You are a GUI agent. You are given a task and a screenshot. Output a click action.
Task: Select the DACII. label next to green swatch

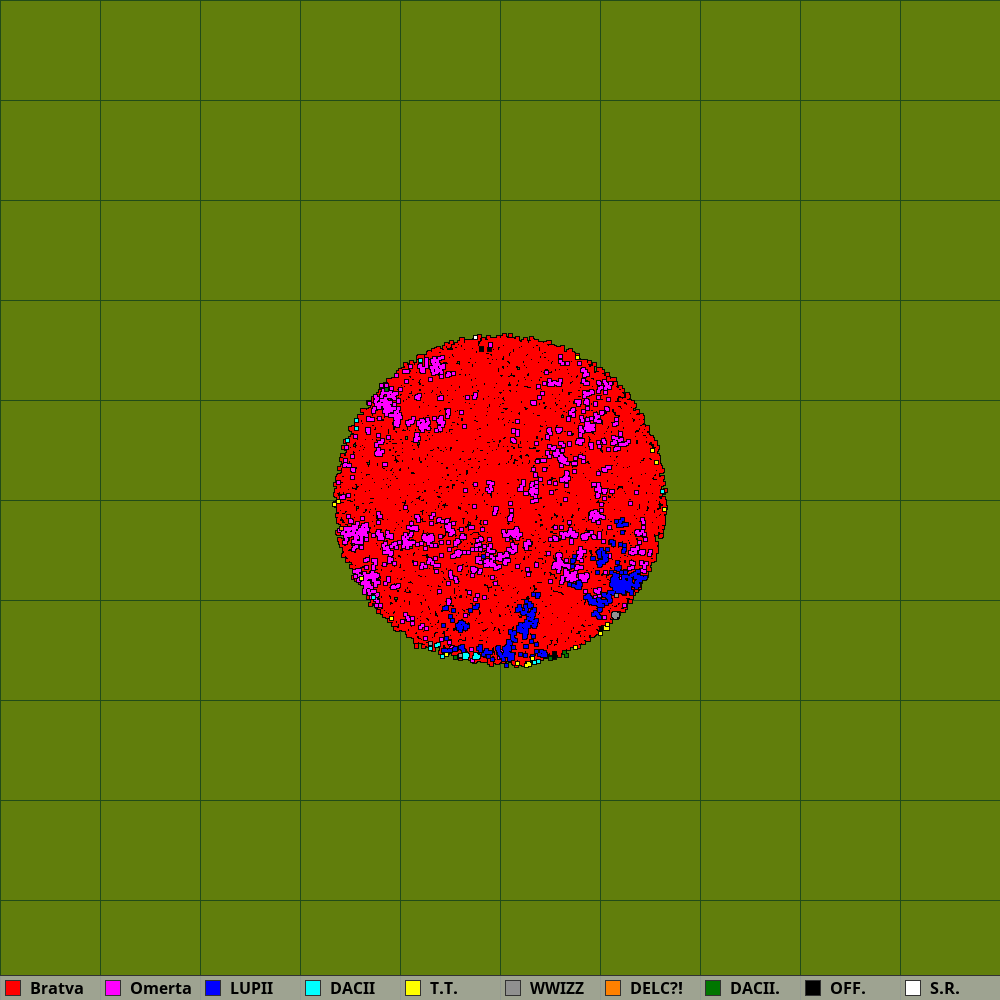(x=755, y=988)
